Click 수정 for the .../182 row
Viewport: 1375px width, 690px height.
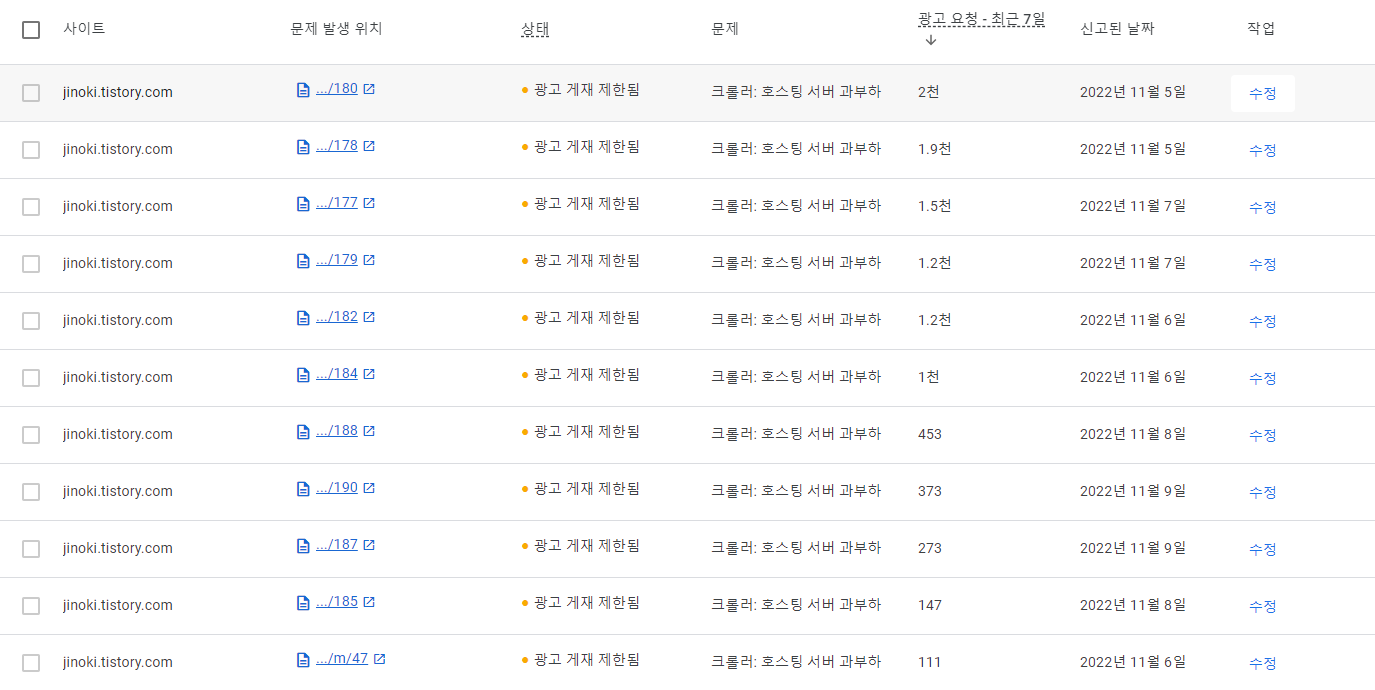tap(1262, 321)
